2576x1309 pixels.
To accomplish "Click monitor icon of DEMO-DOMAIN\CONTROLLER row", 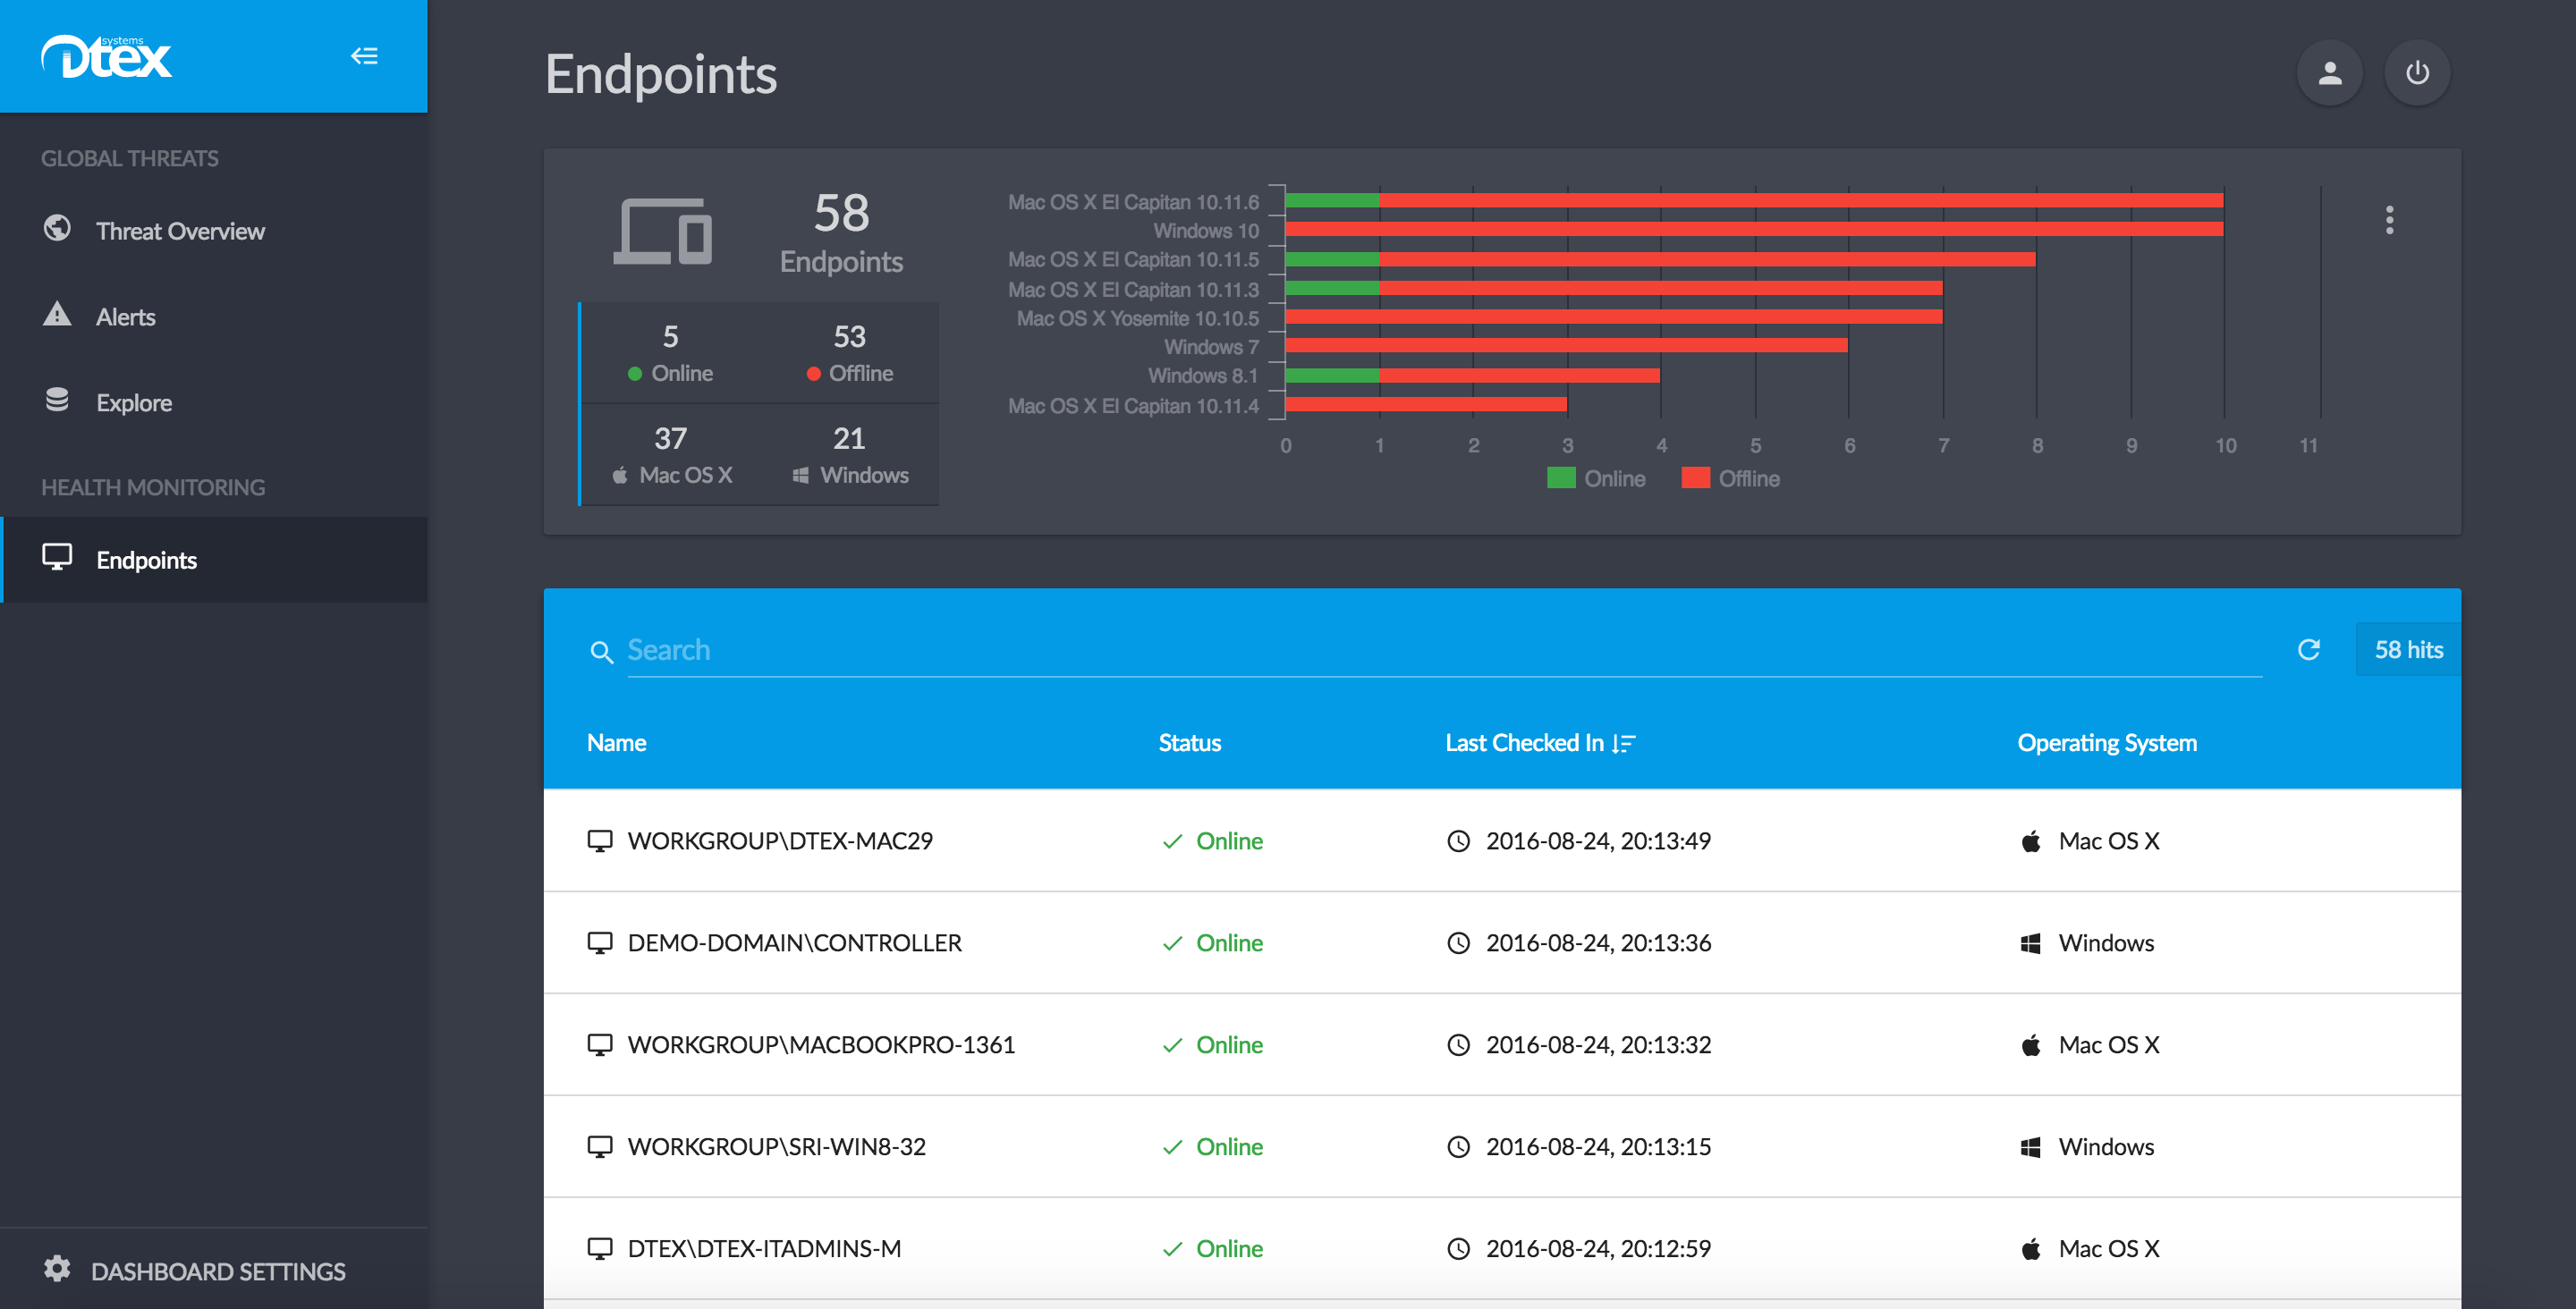I will (x=599, y=943).
